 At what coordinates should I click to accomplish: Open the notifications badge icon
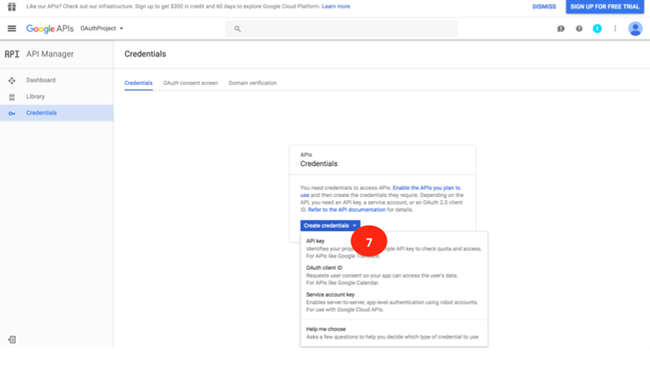click(x=597, y=29)
